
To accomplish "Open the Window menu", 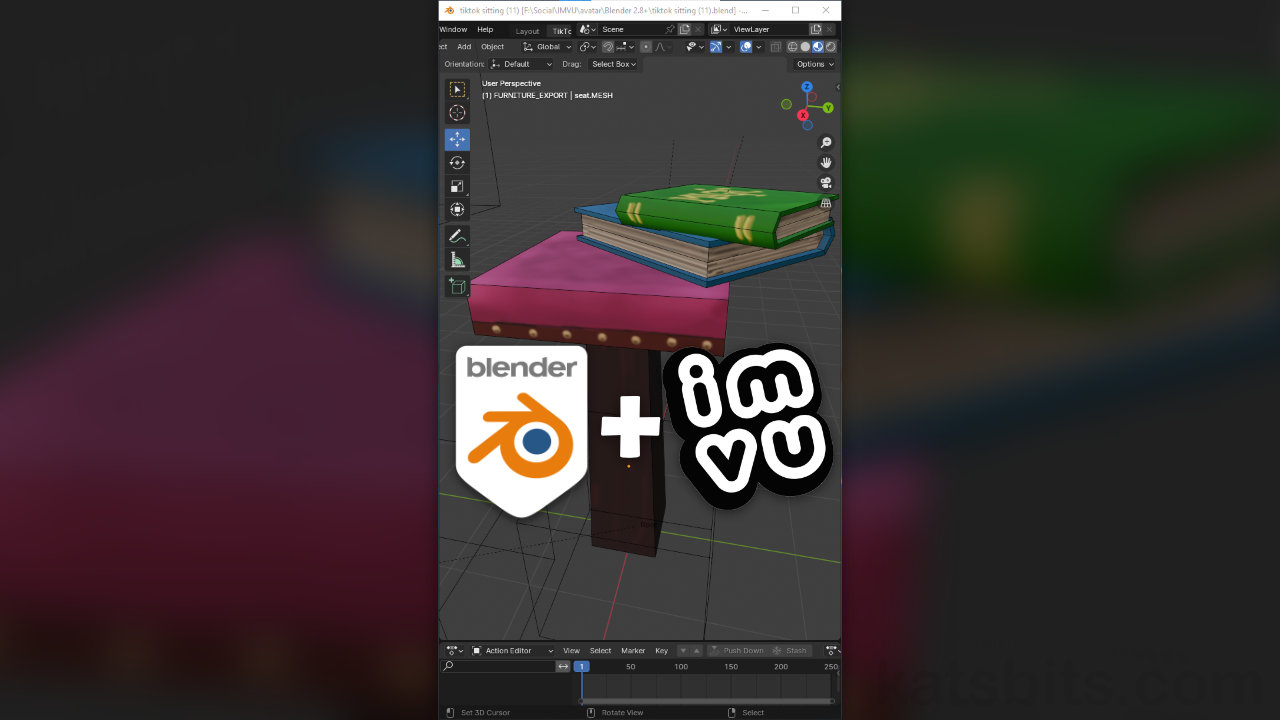I will pyautogui.click(x=453, y=30).
